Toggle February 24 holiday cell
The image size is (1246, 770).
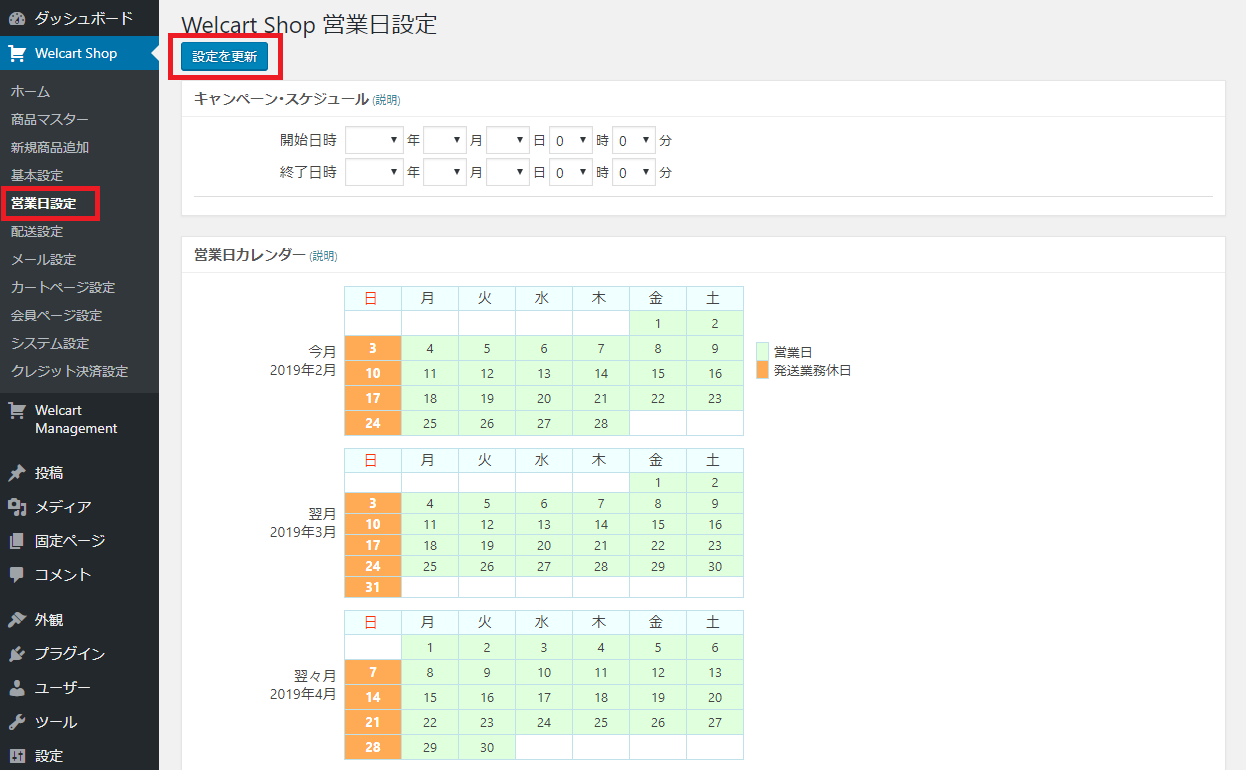tap(373, 423)
